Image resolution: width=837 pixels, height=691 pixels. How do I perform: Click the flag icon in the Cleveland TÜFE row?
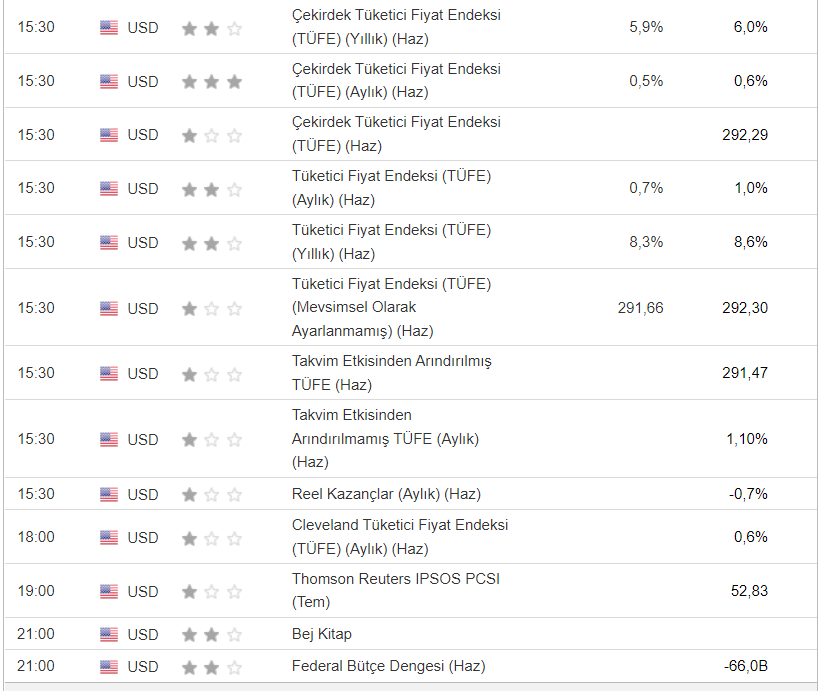coord(109,537)
